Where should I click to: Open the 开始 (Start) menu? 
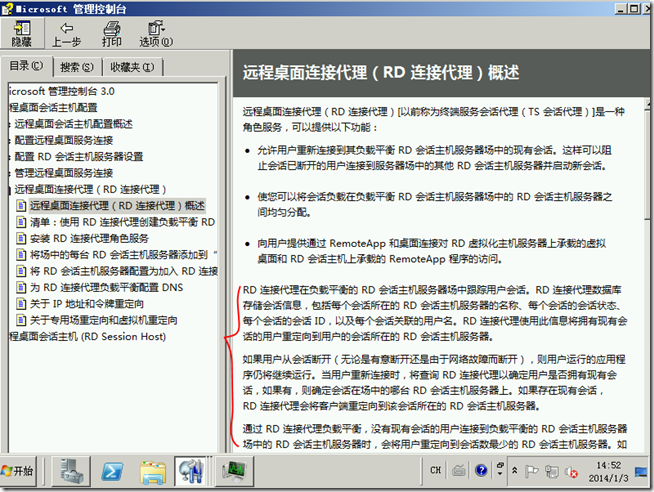tap(18, 471)
